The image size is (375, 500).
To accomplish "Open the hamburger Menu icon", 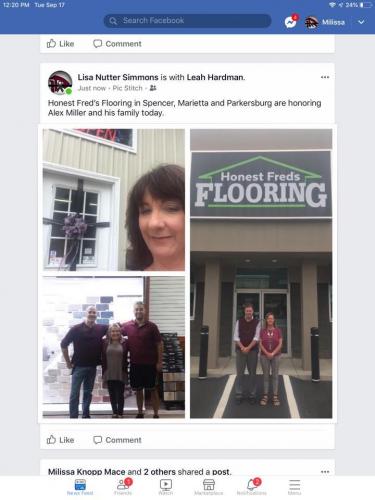I will coord(294,486).
